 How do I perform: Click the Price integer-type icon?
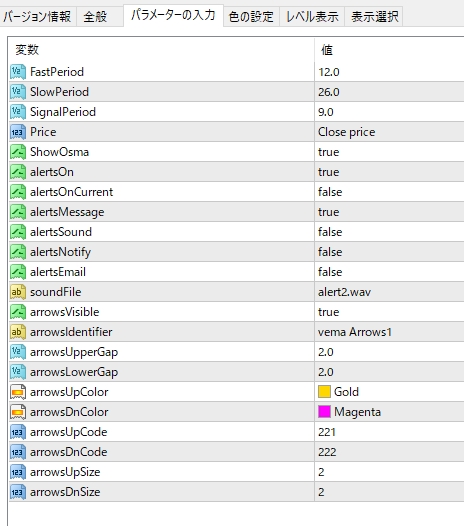pos(17,132)
